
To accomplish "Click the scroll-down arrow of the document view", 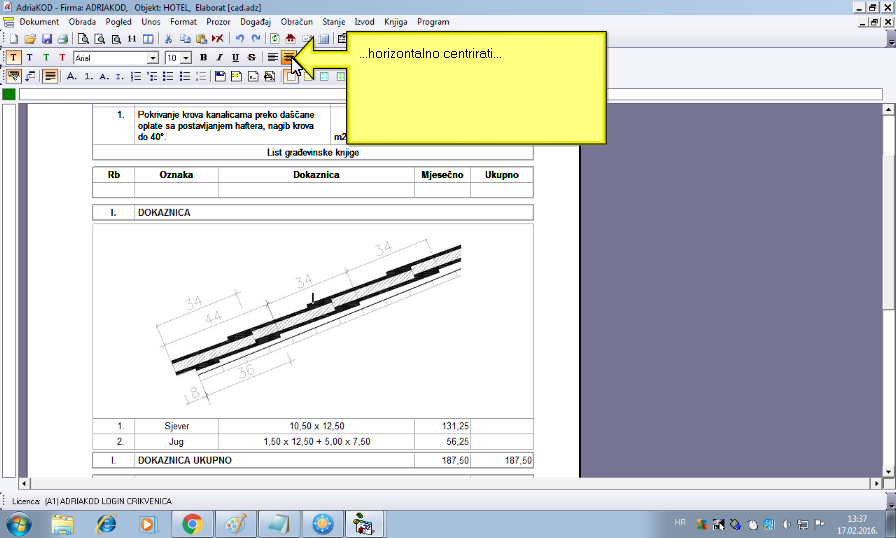I will click(889, 472).
